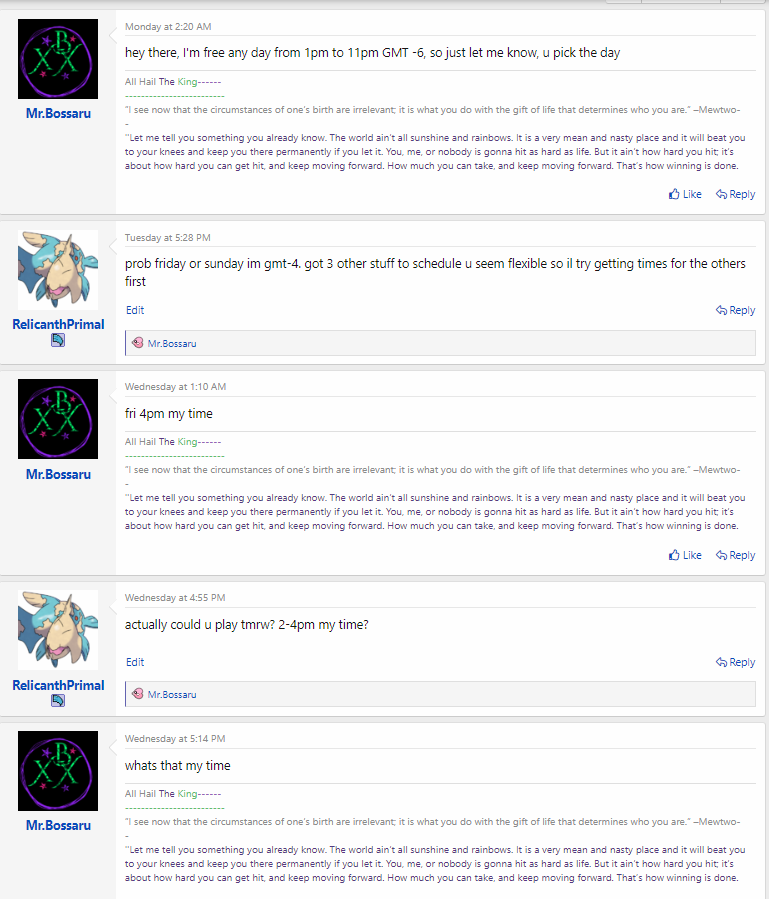Like the 'fri 4pm my time' post
The height and width of the screenshot is (899, 769).
click(x=685, y=555)
